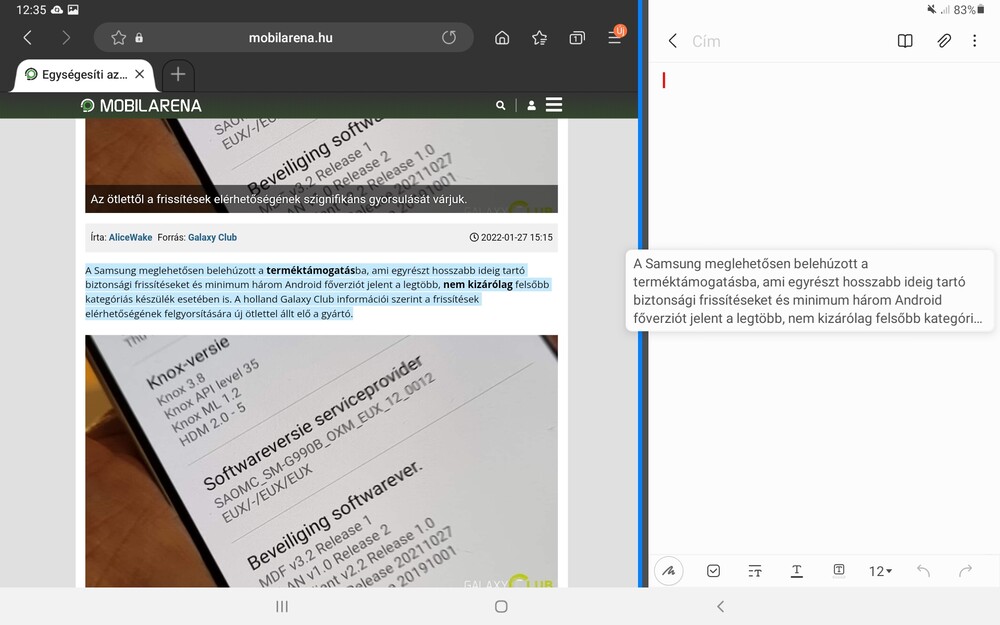Check the 83% battery indicator

click(x=969, y=10)
